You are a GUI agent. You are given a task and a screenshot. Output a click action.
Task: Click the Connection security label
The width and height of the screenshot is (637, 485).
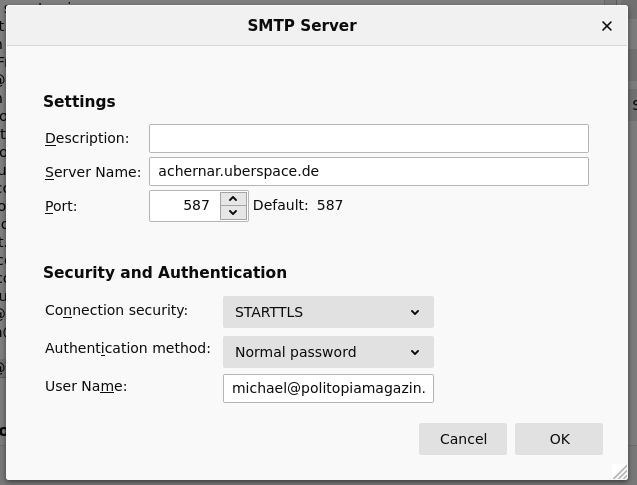(117, 310)
